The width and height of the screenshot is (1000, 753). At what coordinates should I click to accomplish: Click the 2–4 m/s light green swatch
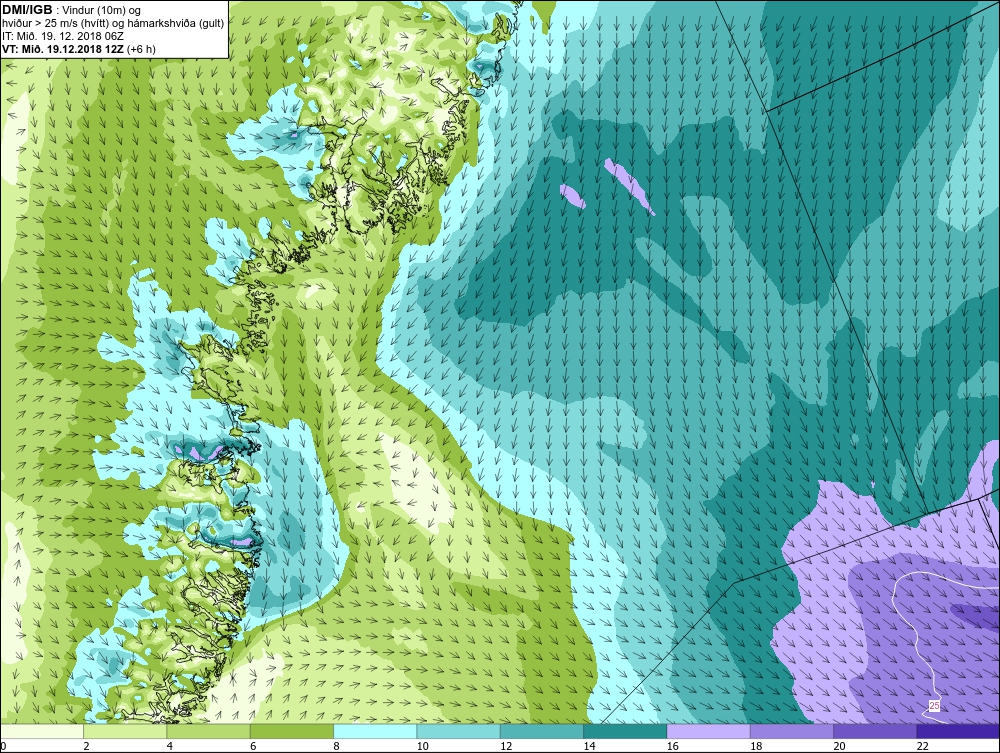[125, 731]
